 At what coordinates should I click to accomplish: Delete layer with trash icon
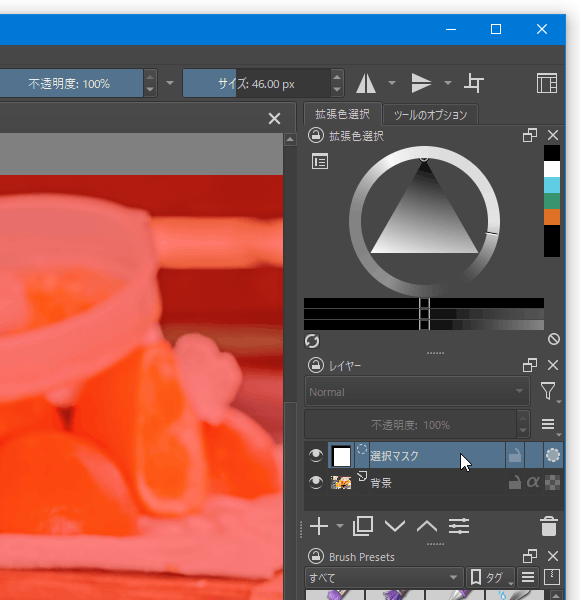549,526
